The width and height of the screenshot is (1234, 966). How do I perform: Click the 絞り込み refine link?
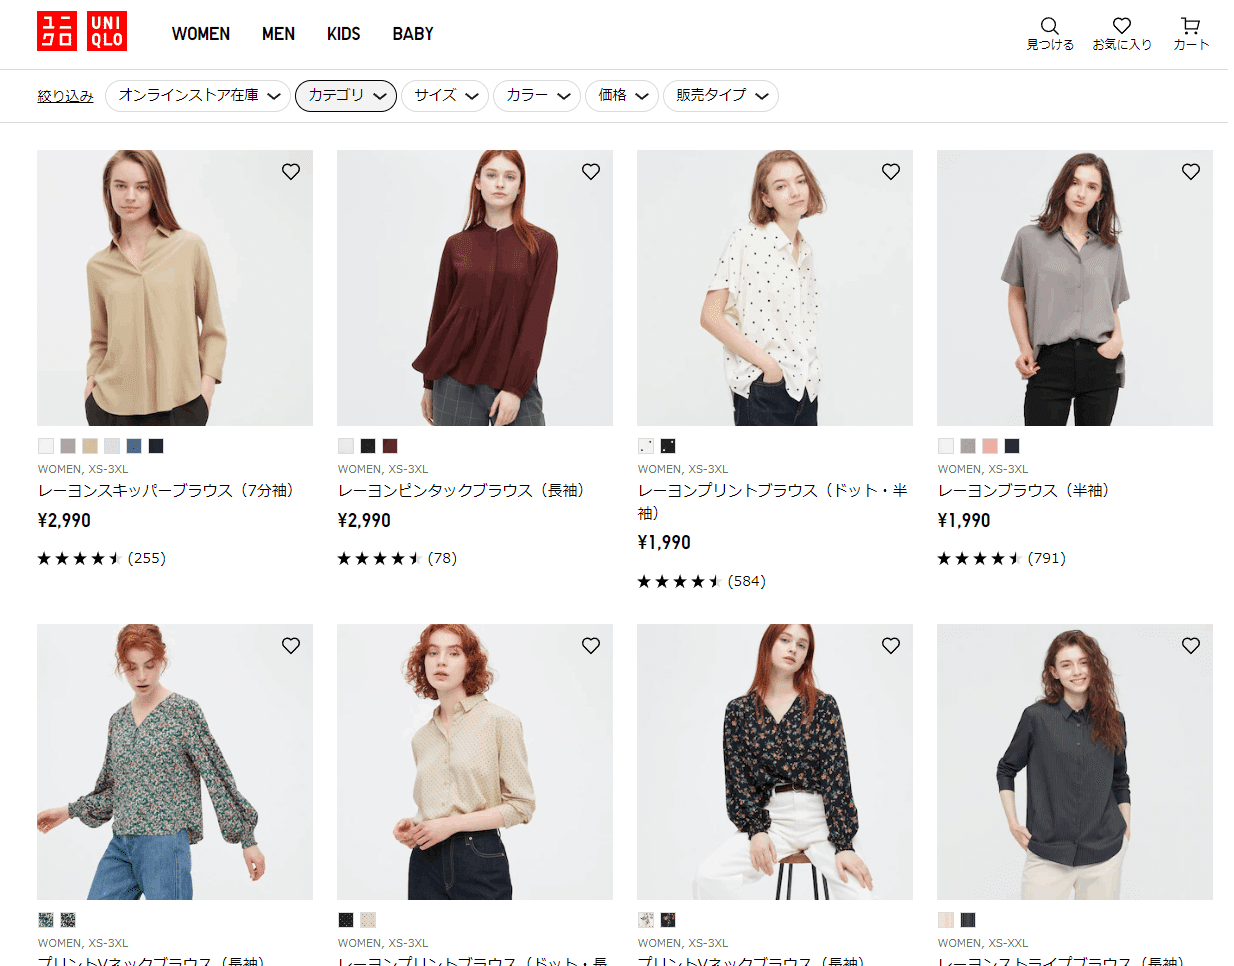click(x=64, y=95)
